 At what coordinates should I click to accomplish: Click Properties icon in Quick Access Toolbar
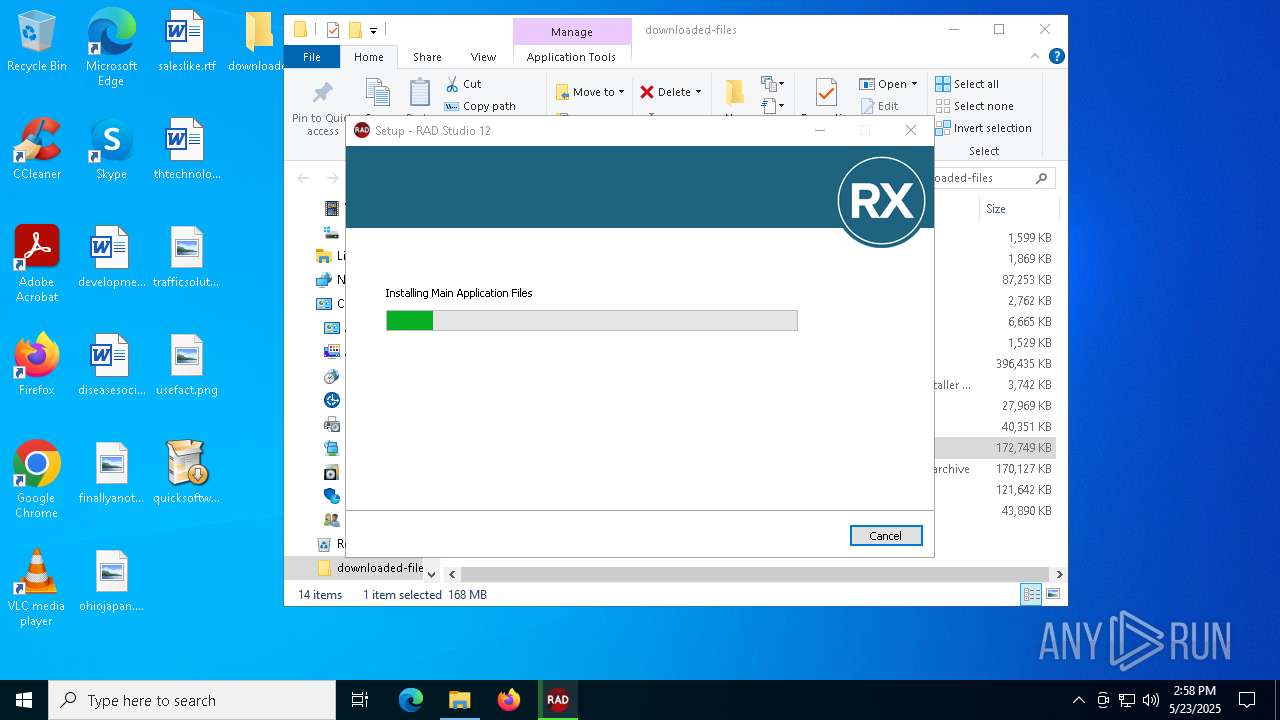pyautogui.click(x=333, y=30)
